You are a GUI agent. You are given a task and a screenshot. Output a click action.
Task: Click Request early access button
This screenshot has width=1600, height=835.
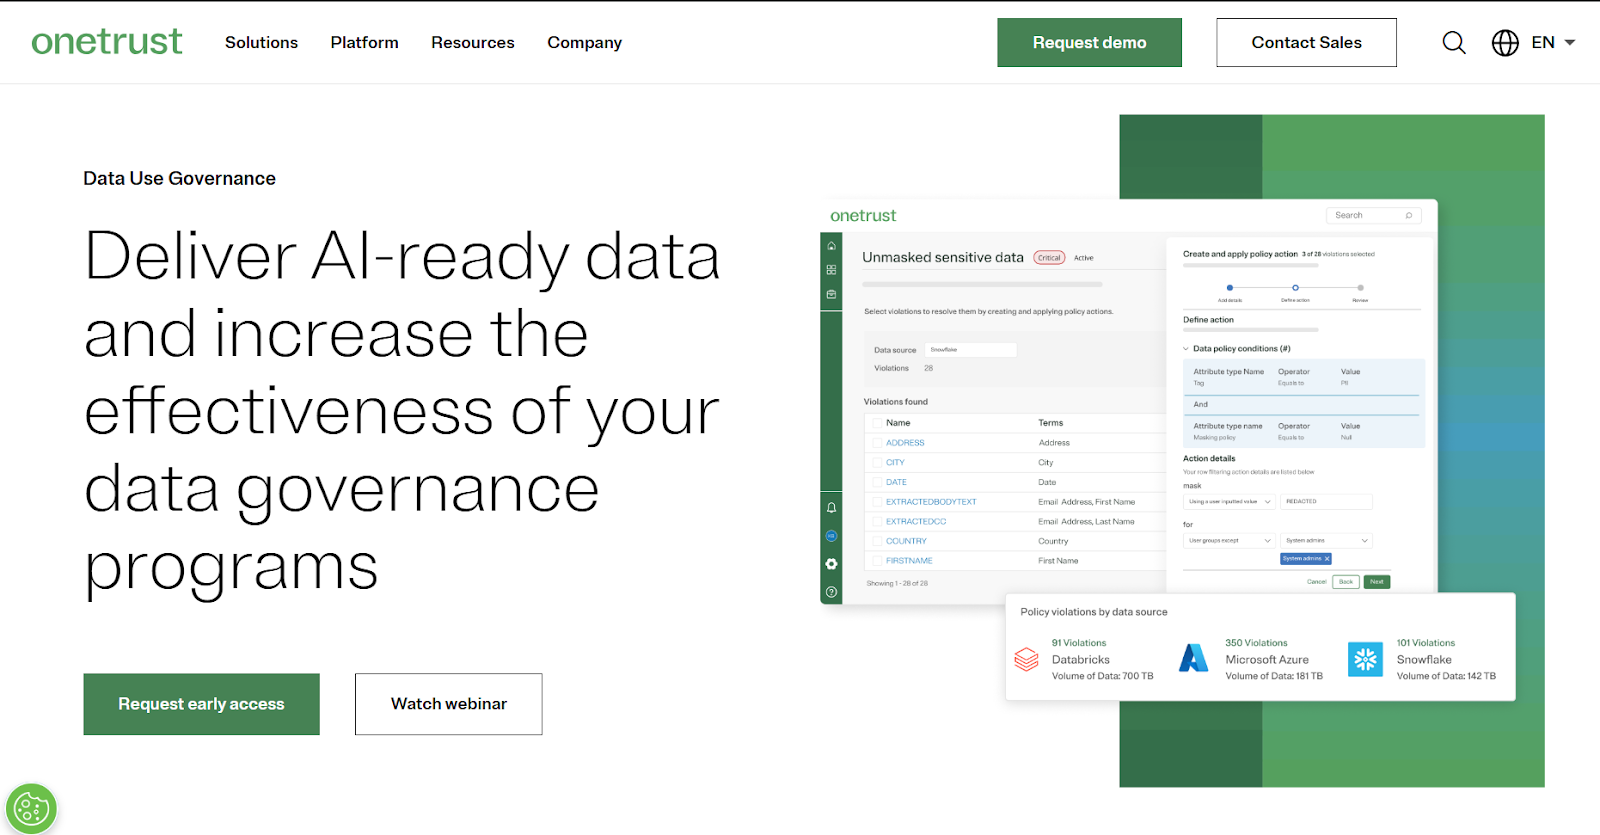[201, 704]
